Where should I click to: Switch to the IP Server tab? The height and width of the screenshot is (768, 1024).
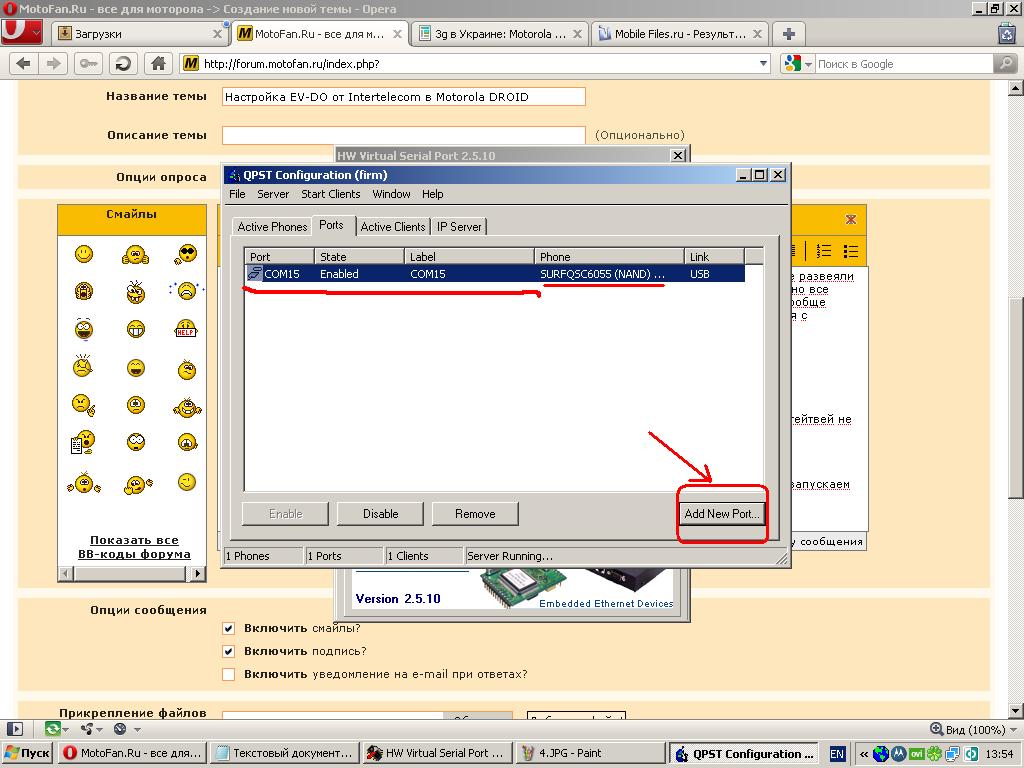tap(459, 227)
